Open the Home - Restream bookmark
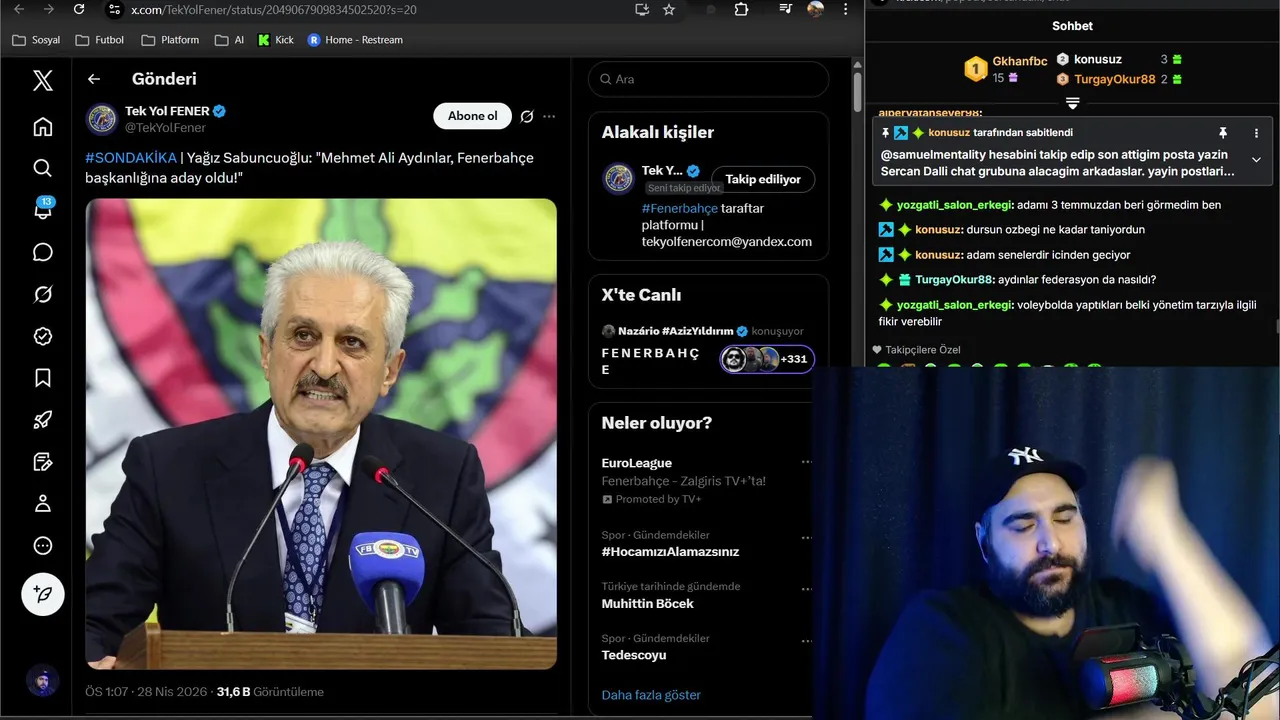This screenshot has width=1280, height=720. click(355, 40)
